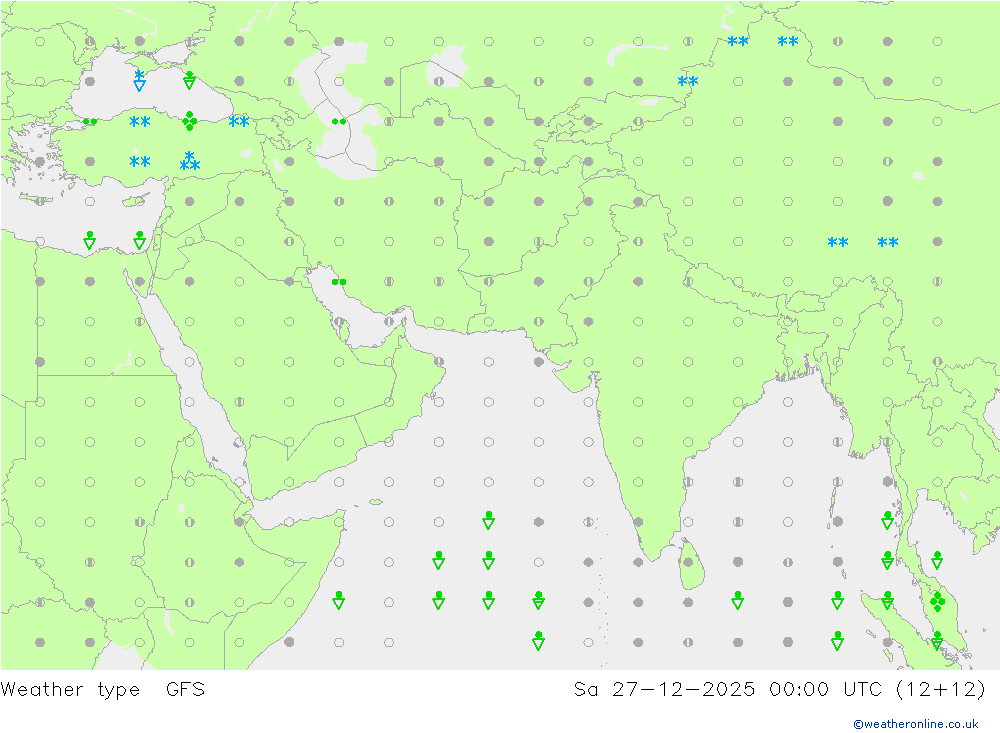The width and height of the screenshot is (1000, 733).
Task: Click the right snow symbol over Tibet
Action: click(888, 242)
